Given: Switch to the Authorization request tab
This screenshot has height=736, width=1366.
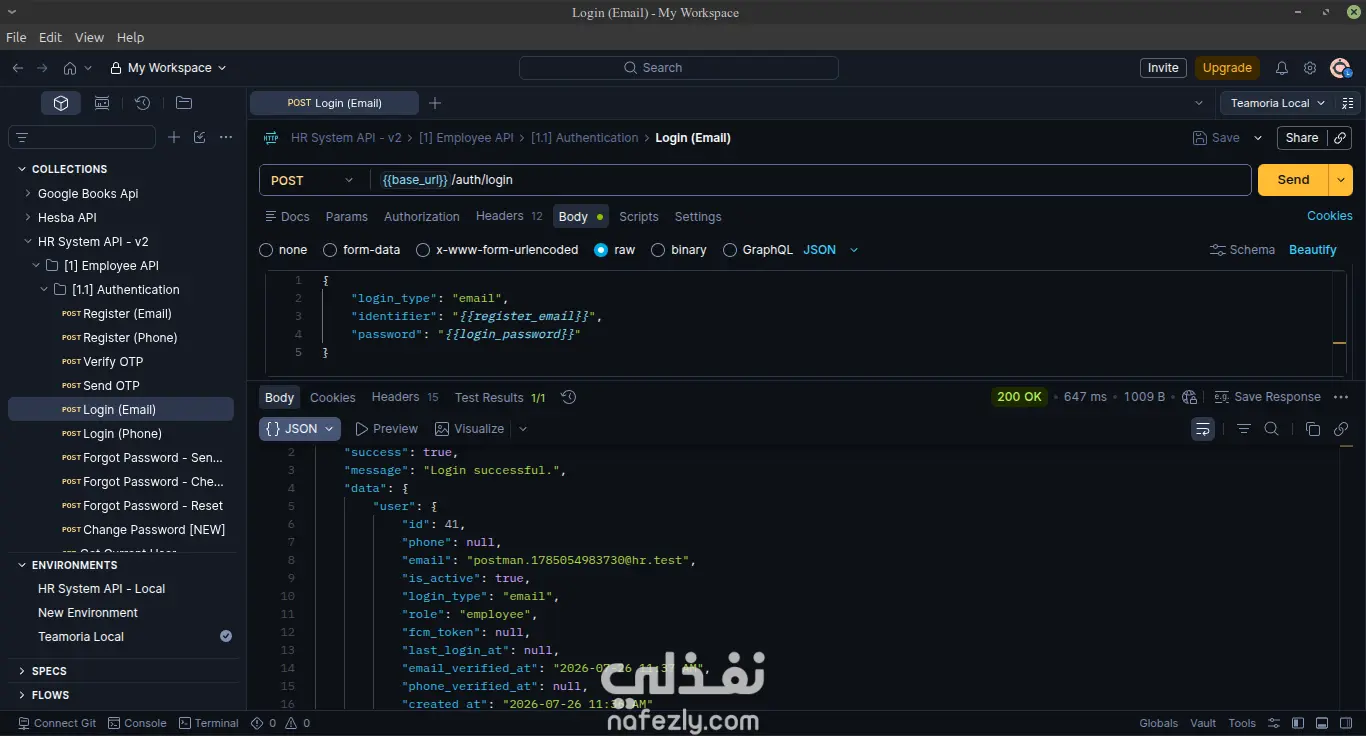Looking at the screenshot, I should pyautogui.click(x=422, y=217).
